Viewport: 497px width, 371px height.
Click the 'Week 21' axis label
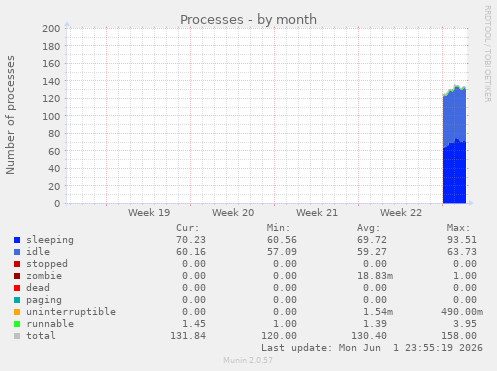point(317,213)
